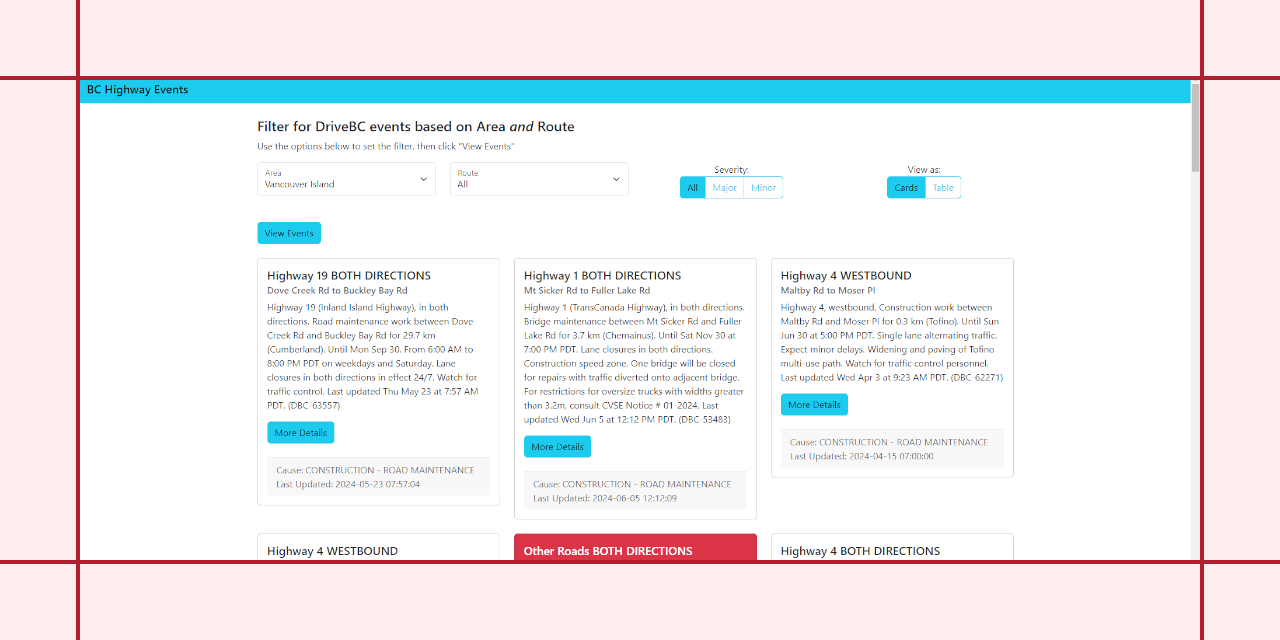Screen dimensions: 1280x640
Task: Click the Highway 4 BOTH DIRECTIONS card heading
Action: (x=860, y=551)
